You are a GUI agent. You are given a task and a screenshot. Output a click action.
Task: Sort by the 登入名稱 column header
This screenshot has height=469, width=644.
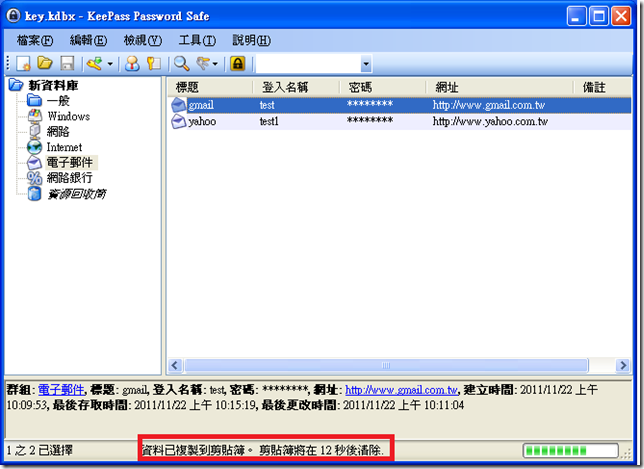pos(296,87)
